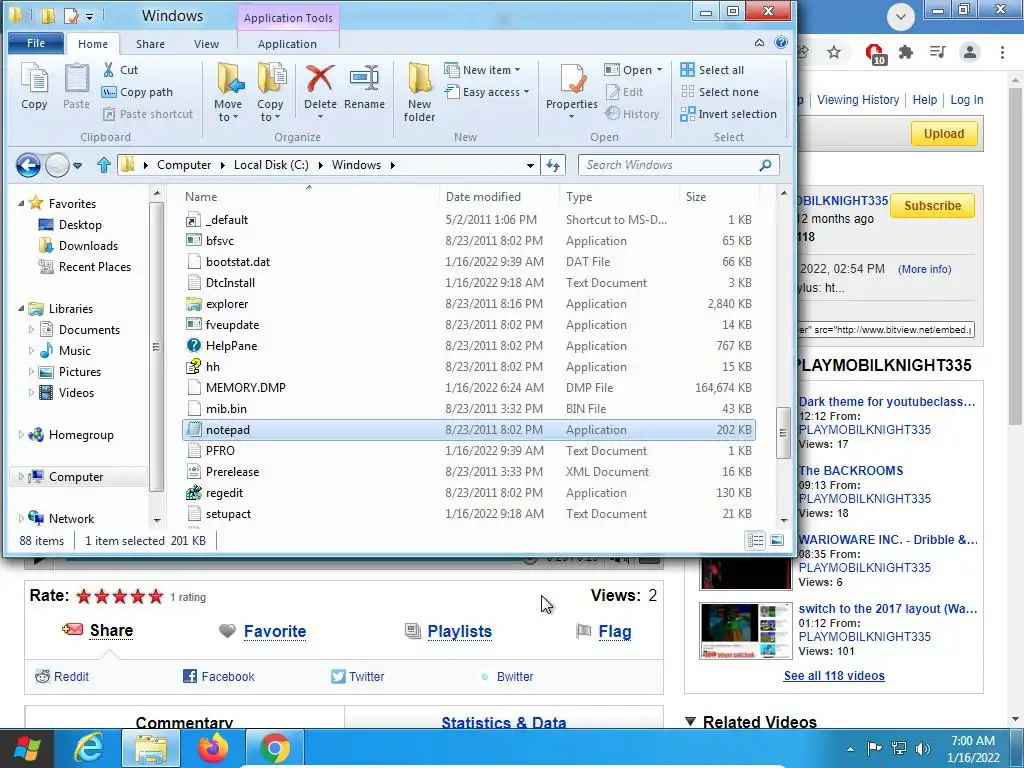This screenshot has height=768, width=1024.
Task: Click Invert selection in the ribbon
Action: [729, 114]
